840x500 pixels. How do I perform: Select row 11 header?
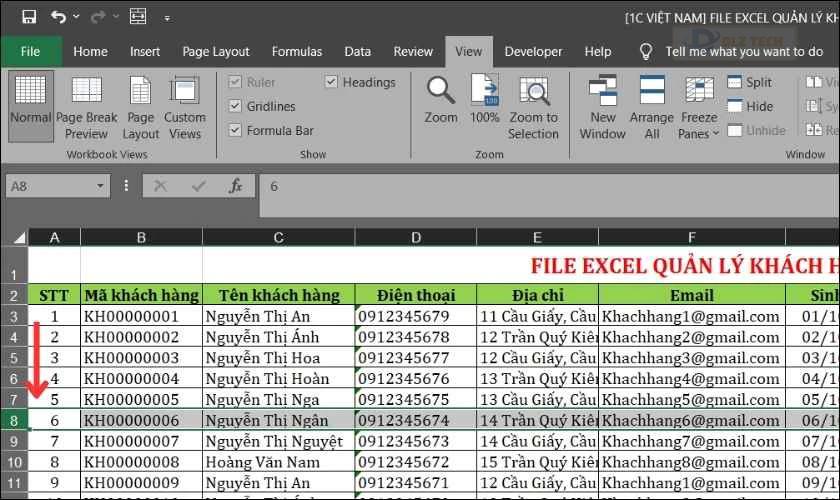click(x=14, y=483)
